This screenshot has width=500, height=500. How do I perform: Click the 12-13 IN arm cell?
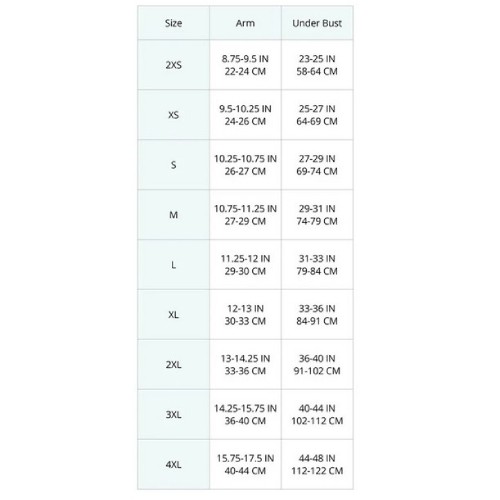245,315
